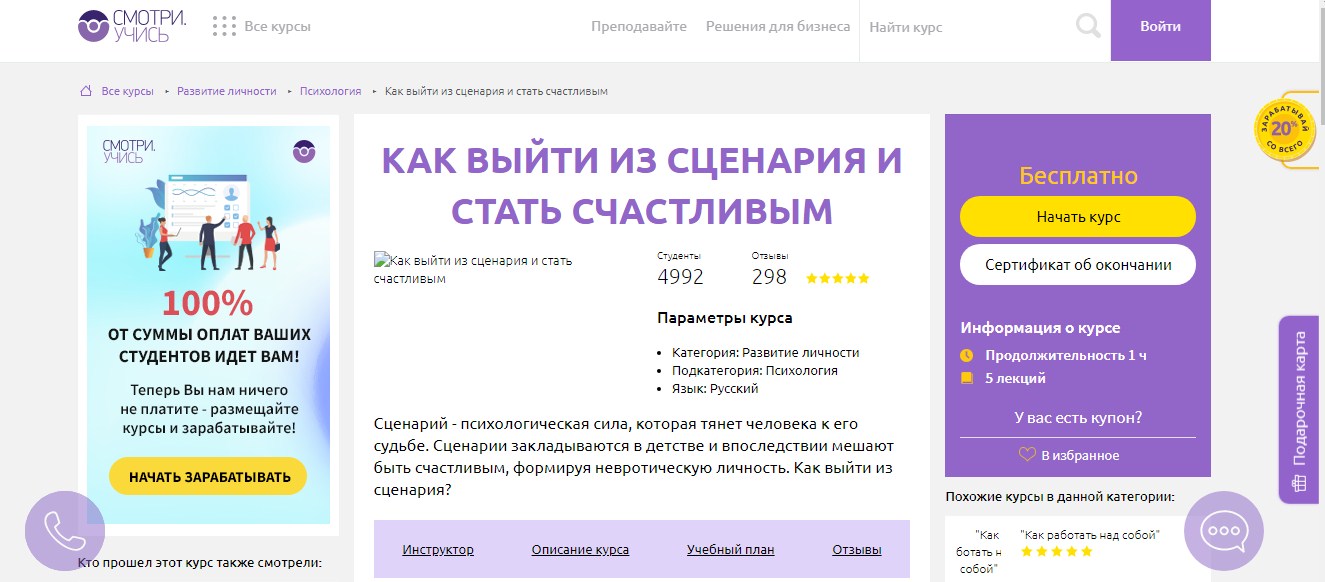Click the search magnifier icon

1088,27
